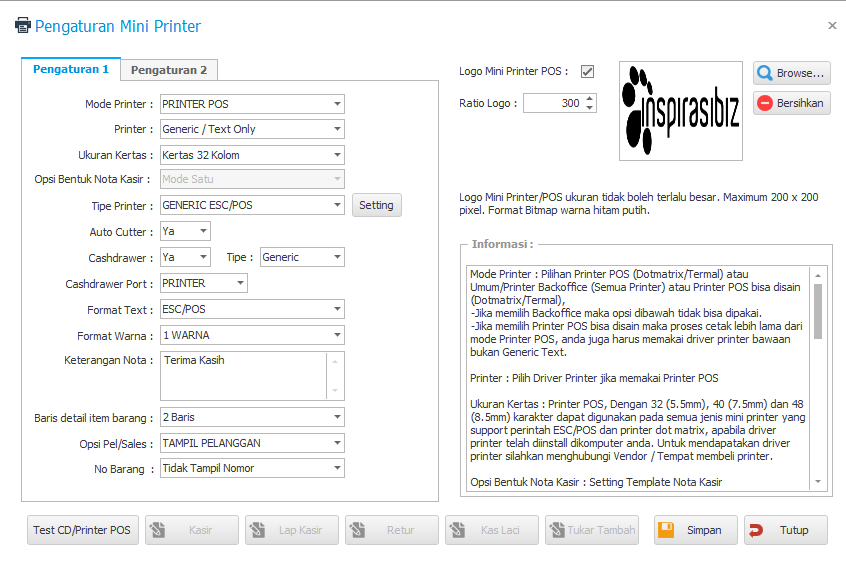Click the Browse magnifier icon
The image size is (846, 562).
coord(765,73)
